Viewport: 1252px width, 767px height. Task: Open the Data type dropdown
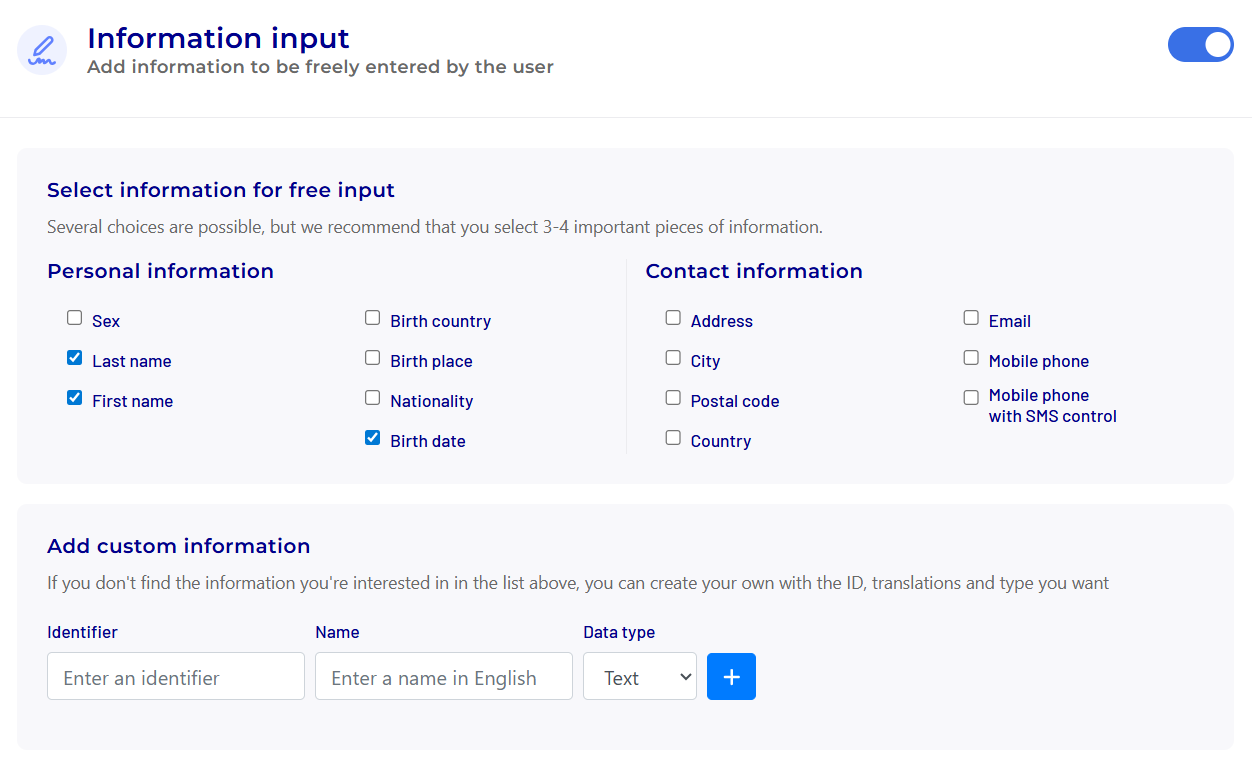tap(639, 677)
